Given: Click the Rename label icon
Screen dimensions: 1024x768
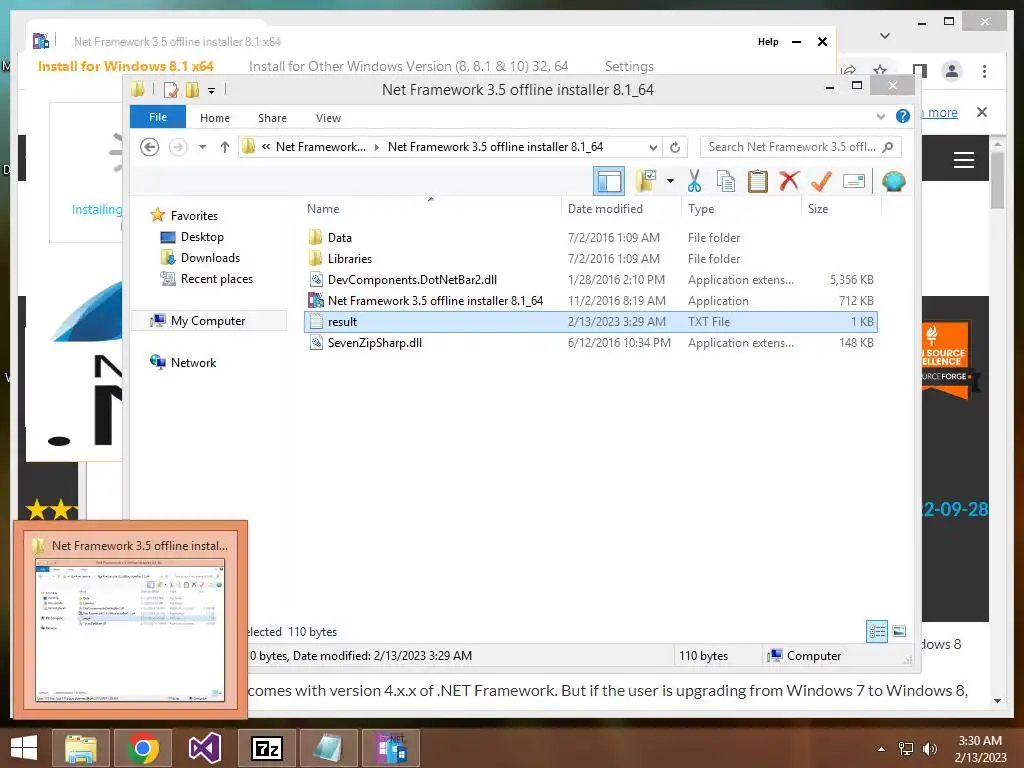Looking at the screenshot, I should 854,181.
